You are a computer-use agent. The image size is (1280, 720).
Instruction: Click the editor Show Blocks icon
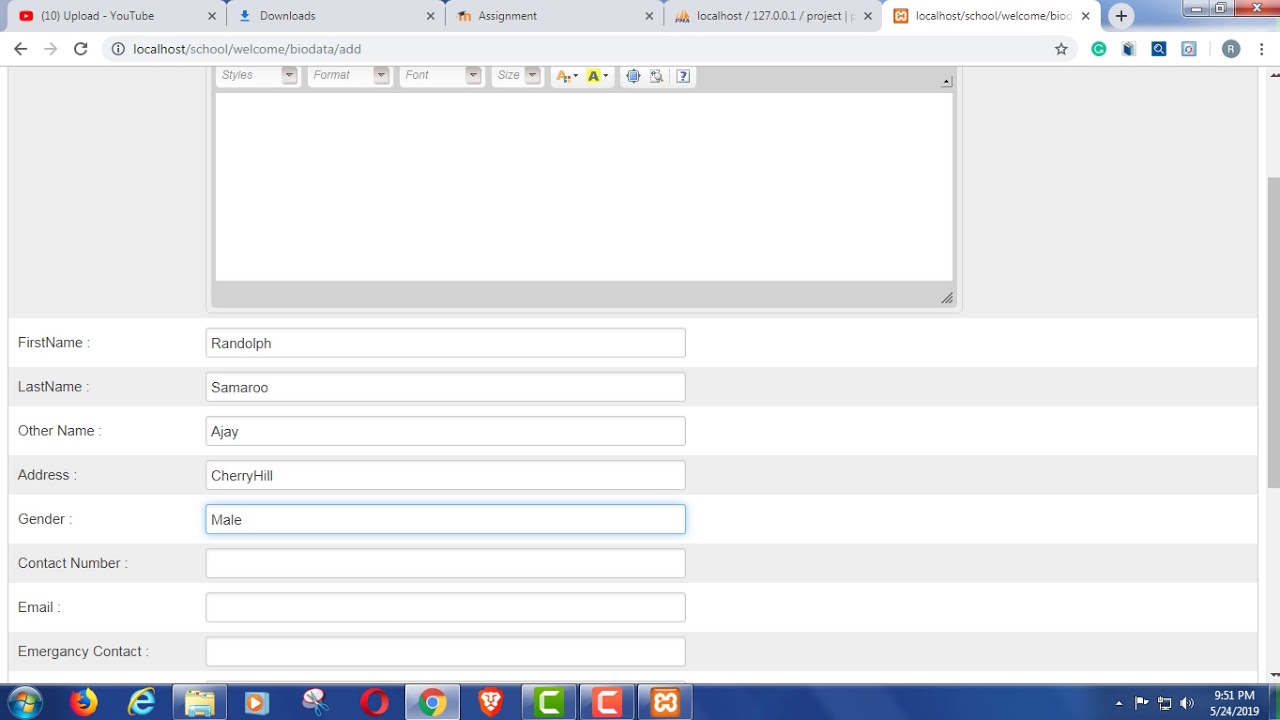(x=657, y=76)
